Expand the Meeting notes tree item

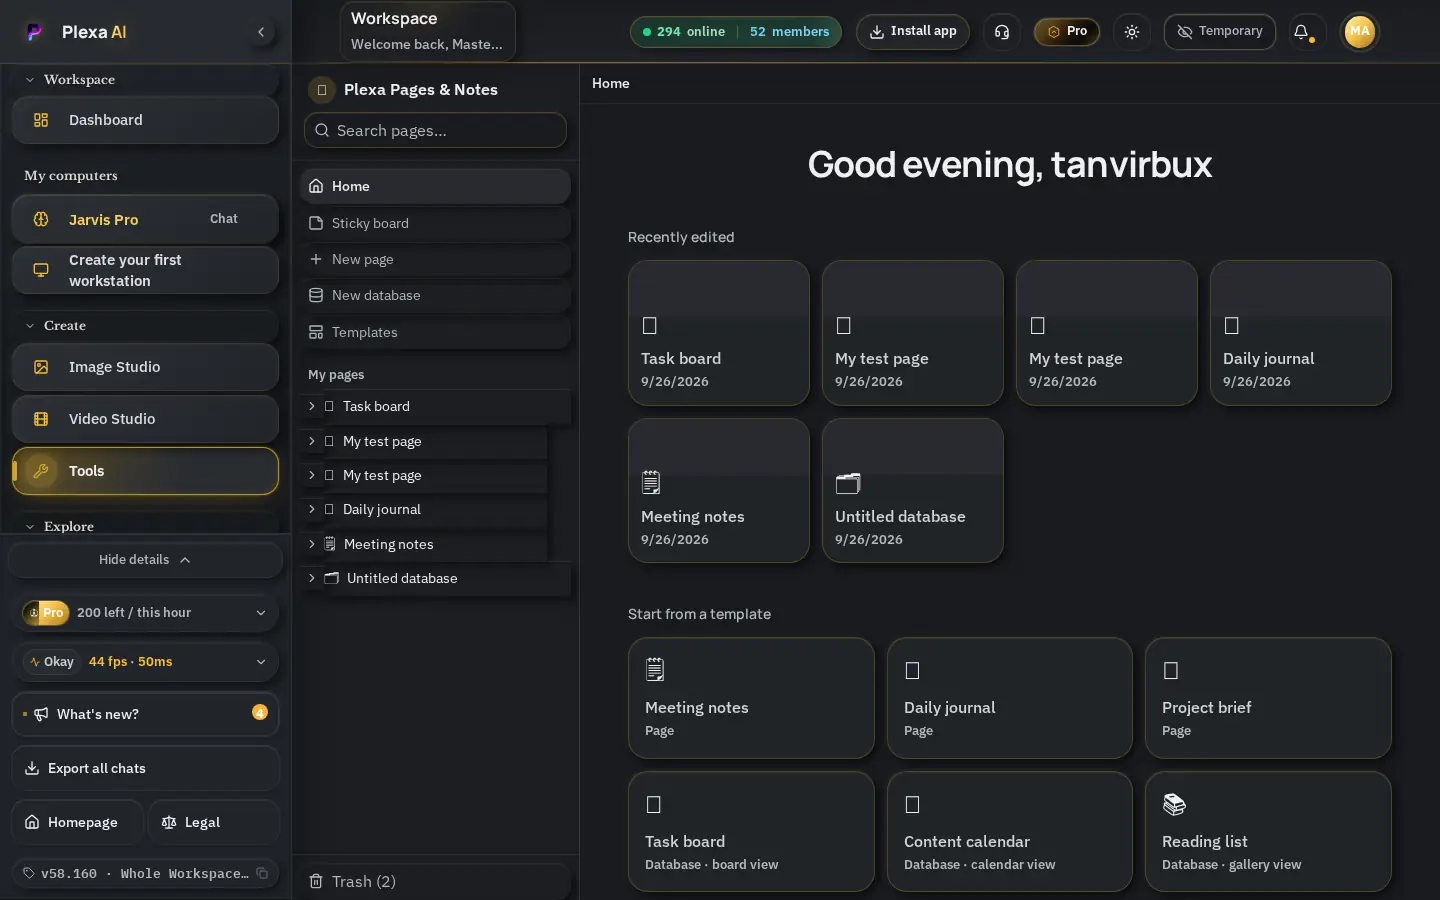point(312,544)
